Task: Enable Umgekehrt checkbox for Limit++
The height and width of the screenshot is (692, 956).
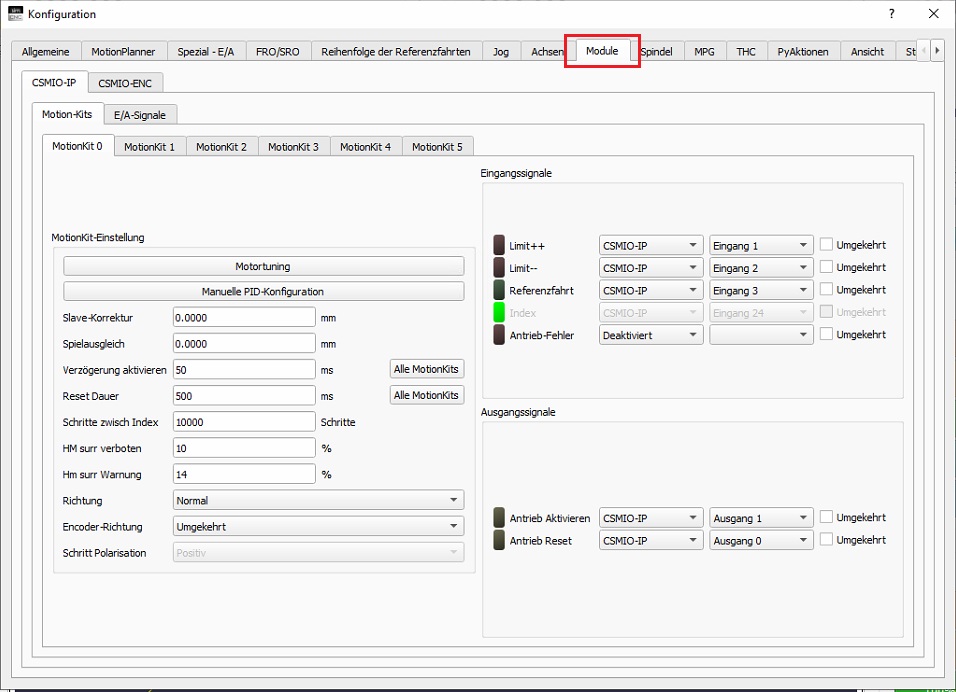Action: [826, 245]
